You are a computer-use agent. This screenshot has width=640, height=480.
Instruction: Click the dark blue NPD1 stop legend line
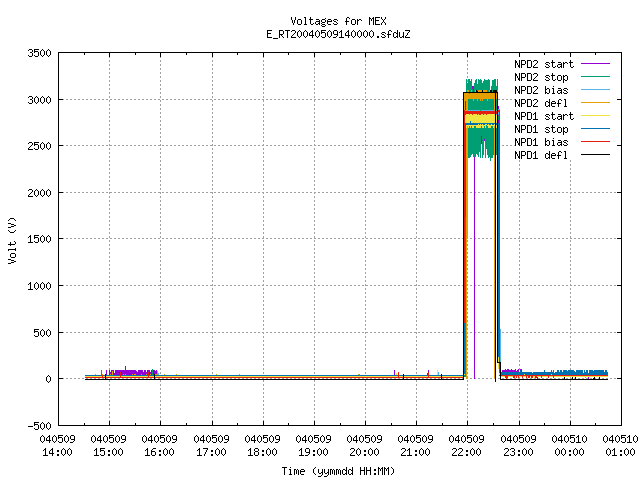pos(595,129)
